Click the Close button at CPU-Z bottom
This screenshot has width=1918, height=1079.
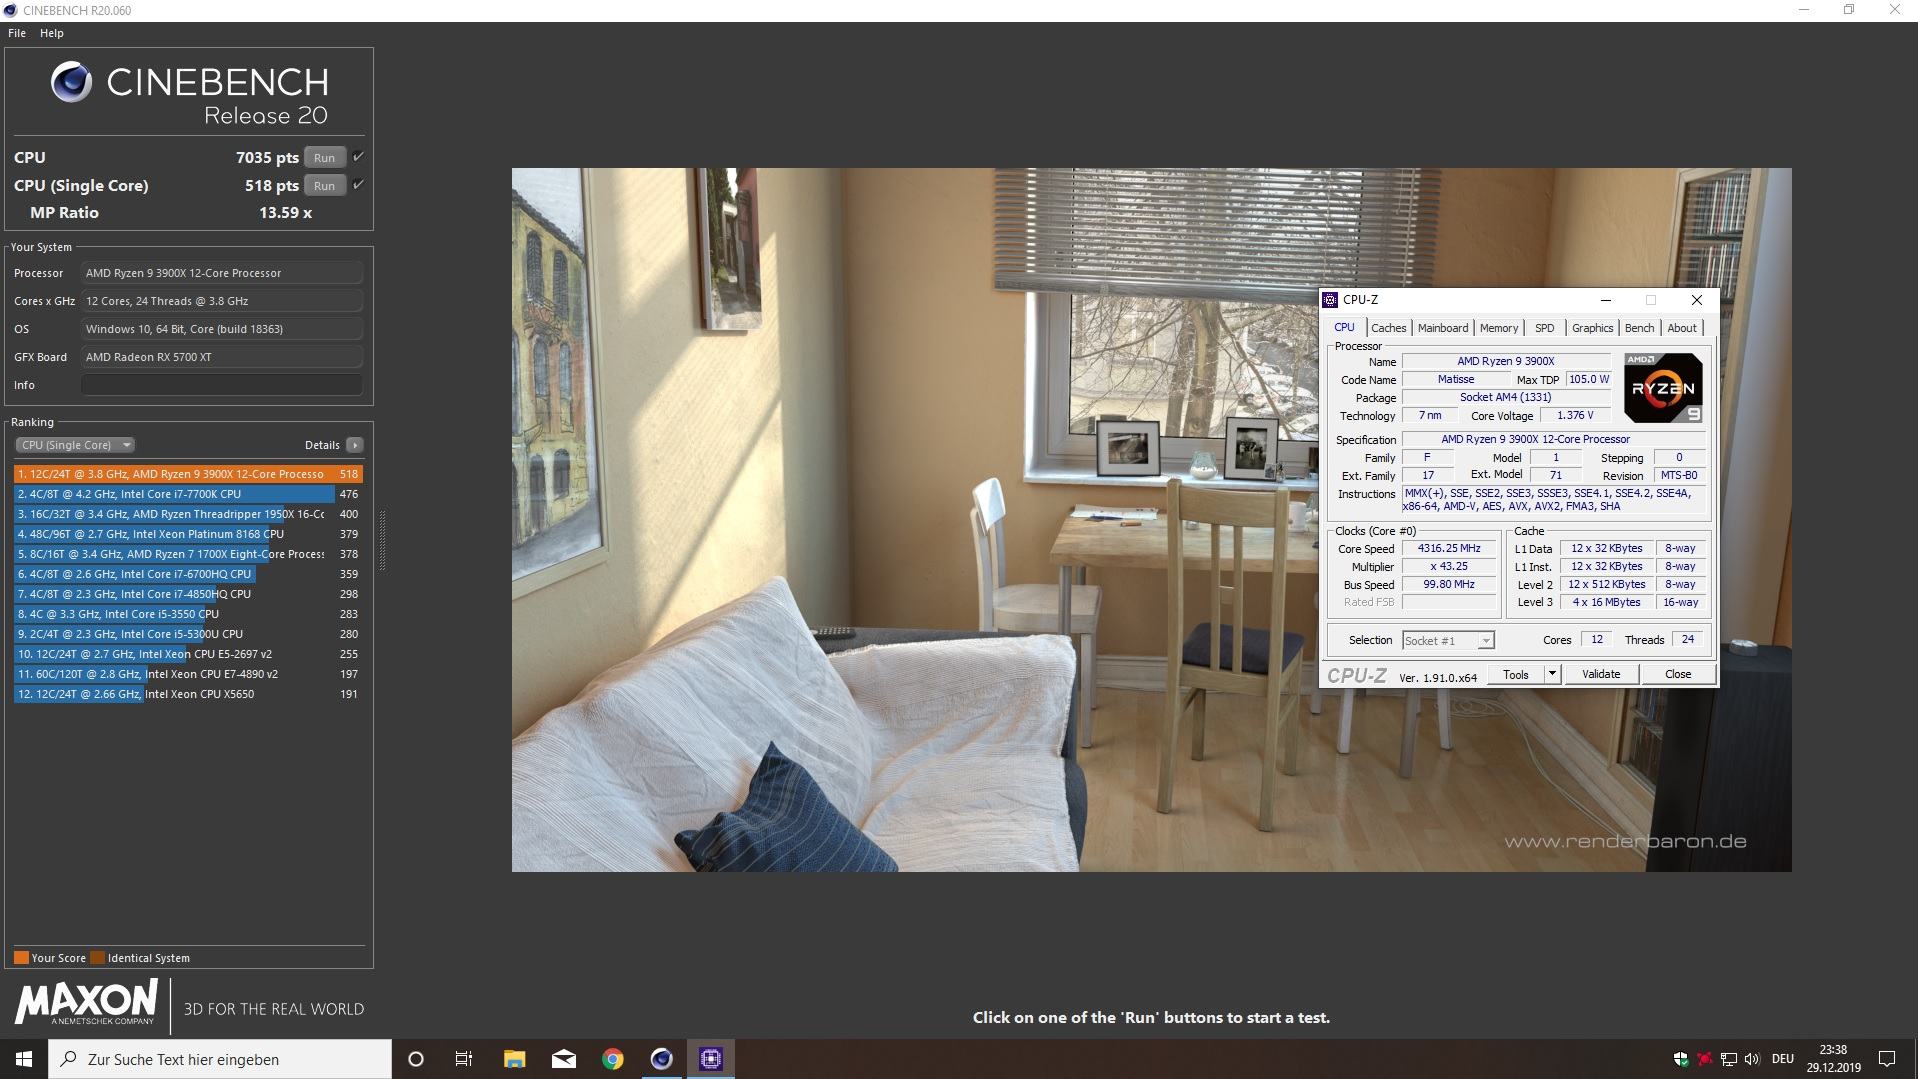(1678, 674)
